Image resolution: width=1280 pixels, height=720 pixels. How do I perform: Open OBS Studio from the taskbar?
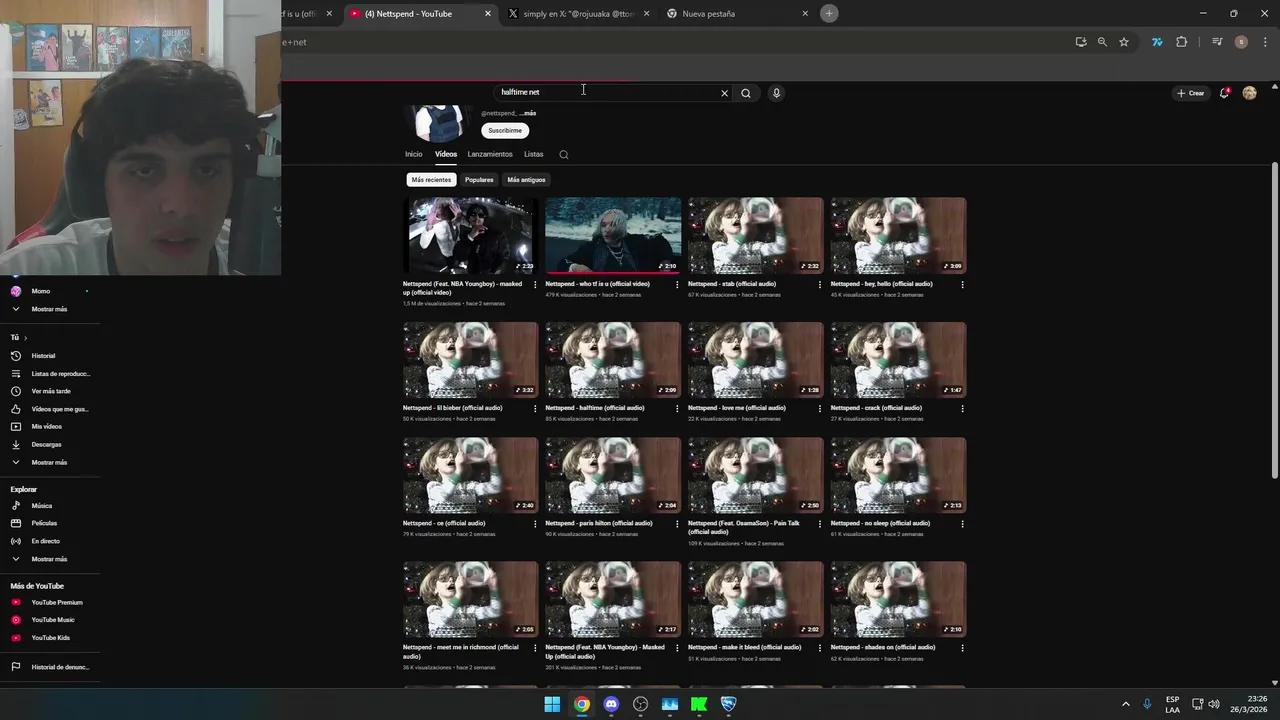(640, 704)
